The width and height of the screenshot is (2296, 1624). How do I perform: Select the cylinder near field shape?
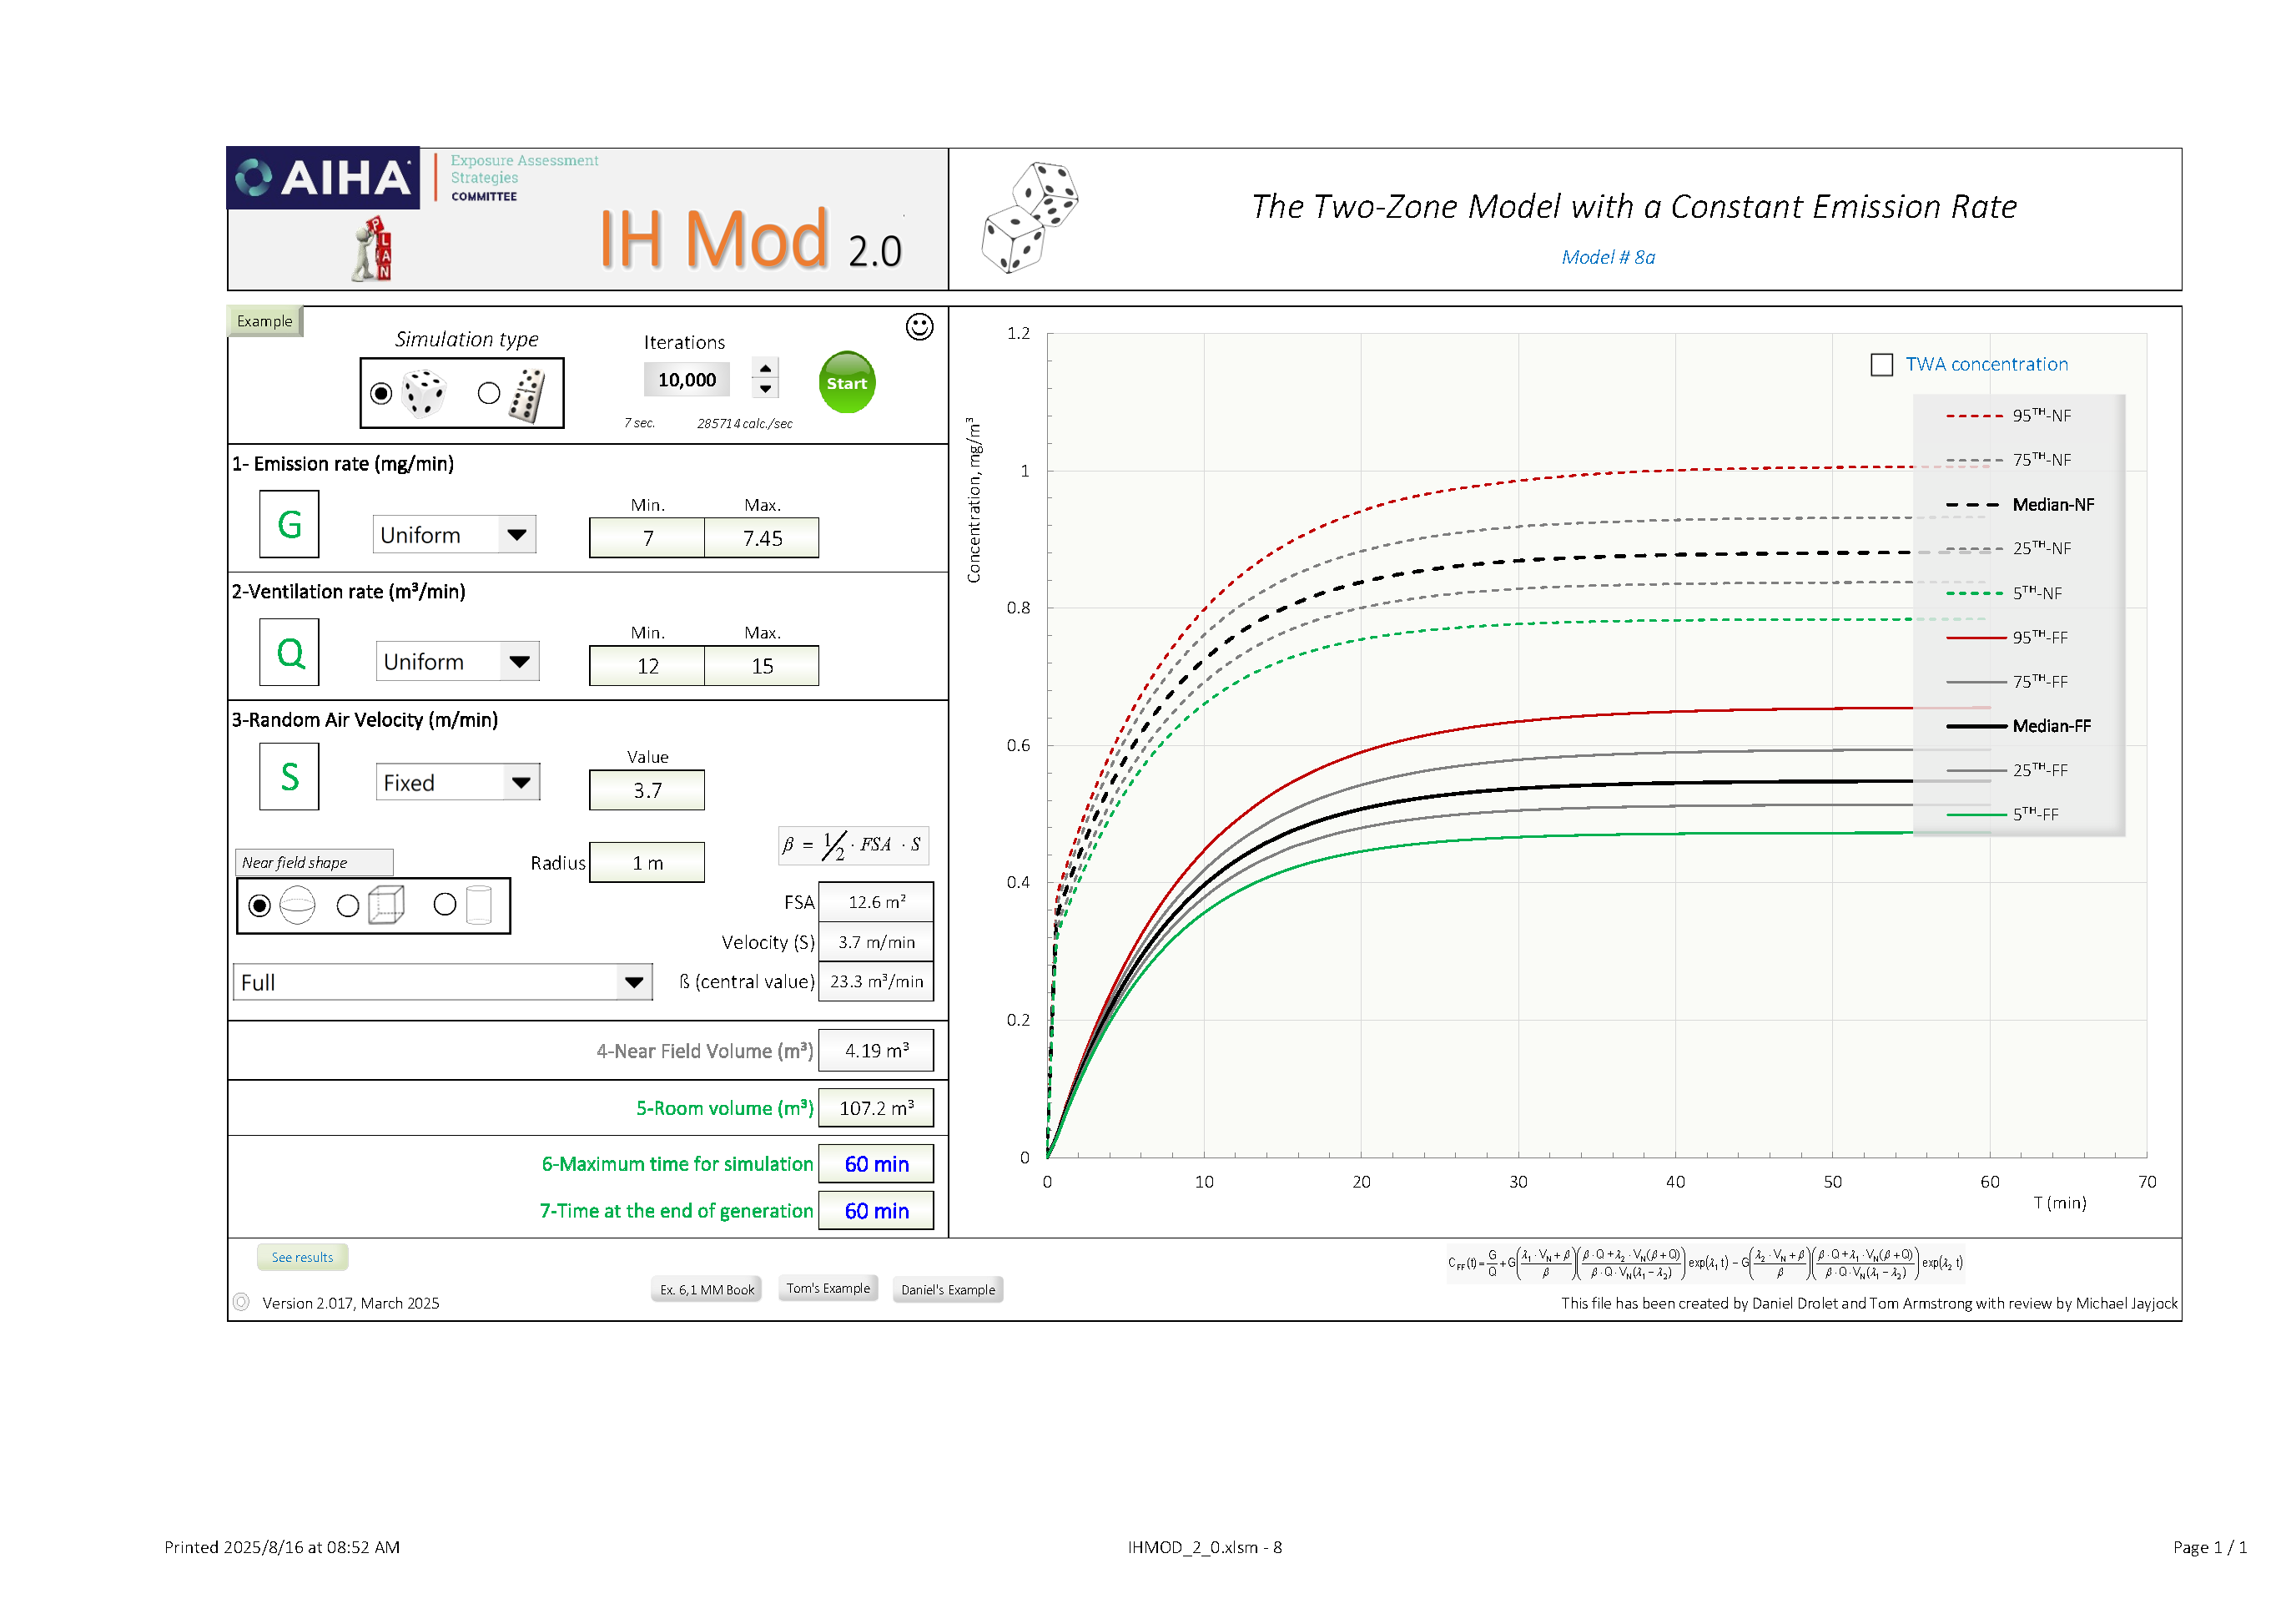coord(445,905)
